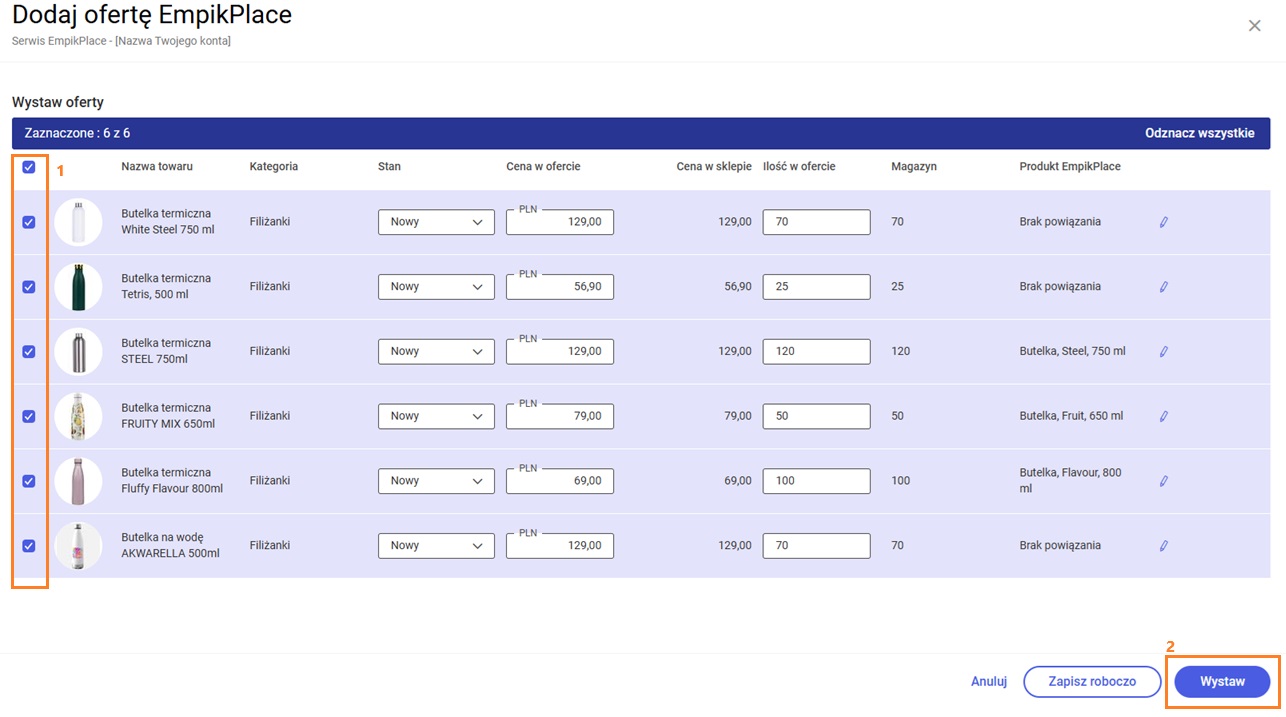Image resolution: width=1286 pixels, height=717 pixels.
Task: Click 'Butelka, Flavour, 800 ml' linked product text
Action: [x=1070, y=481]
